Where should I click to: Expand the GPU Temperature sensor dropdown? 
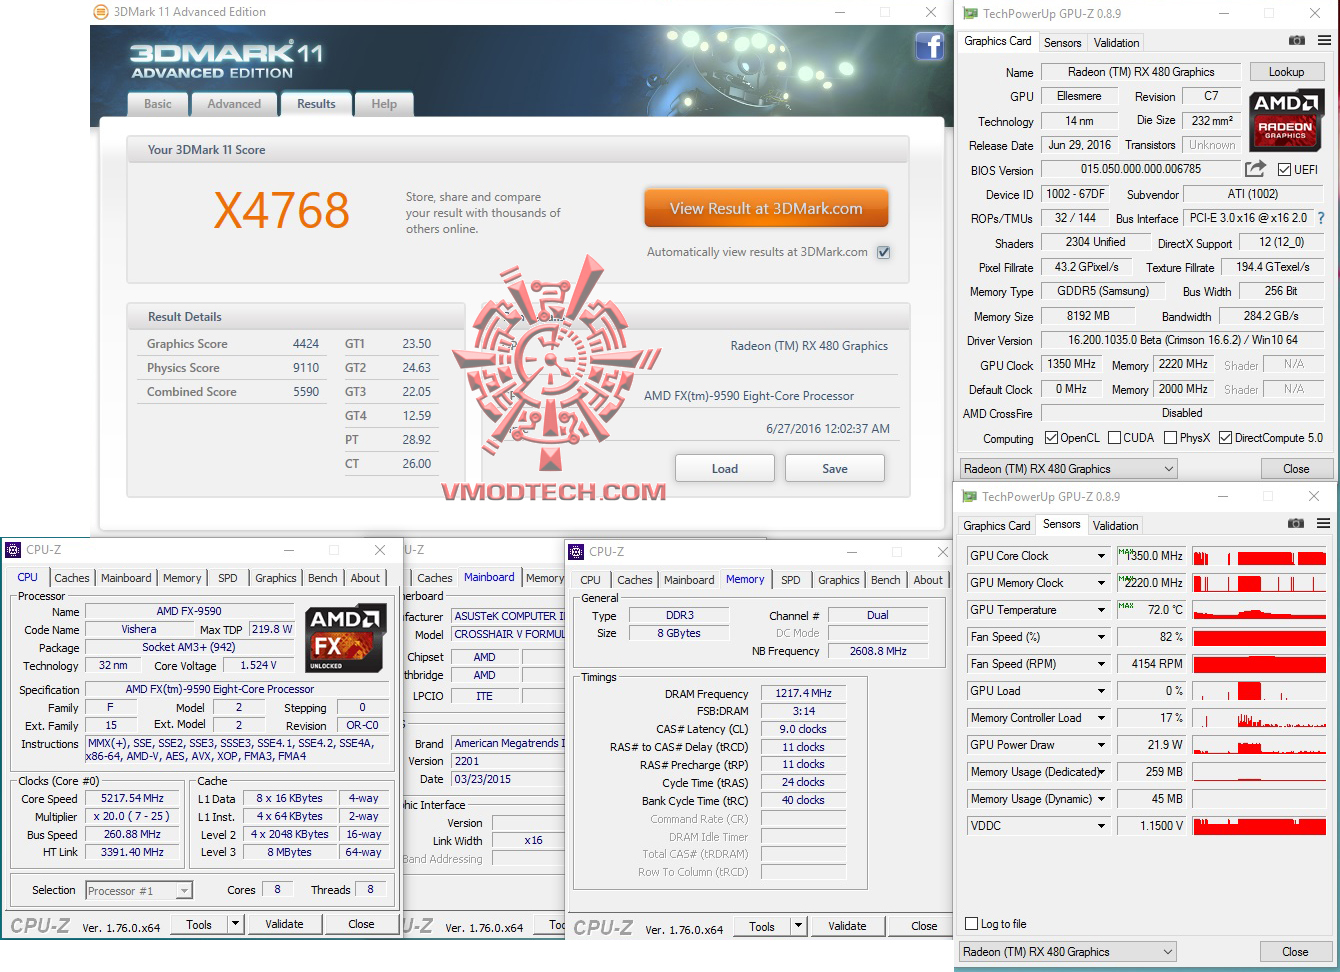(1101, 610)
